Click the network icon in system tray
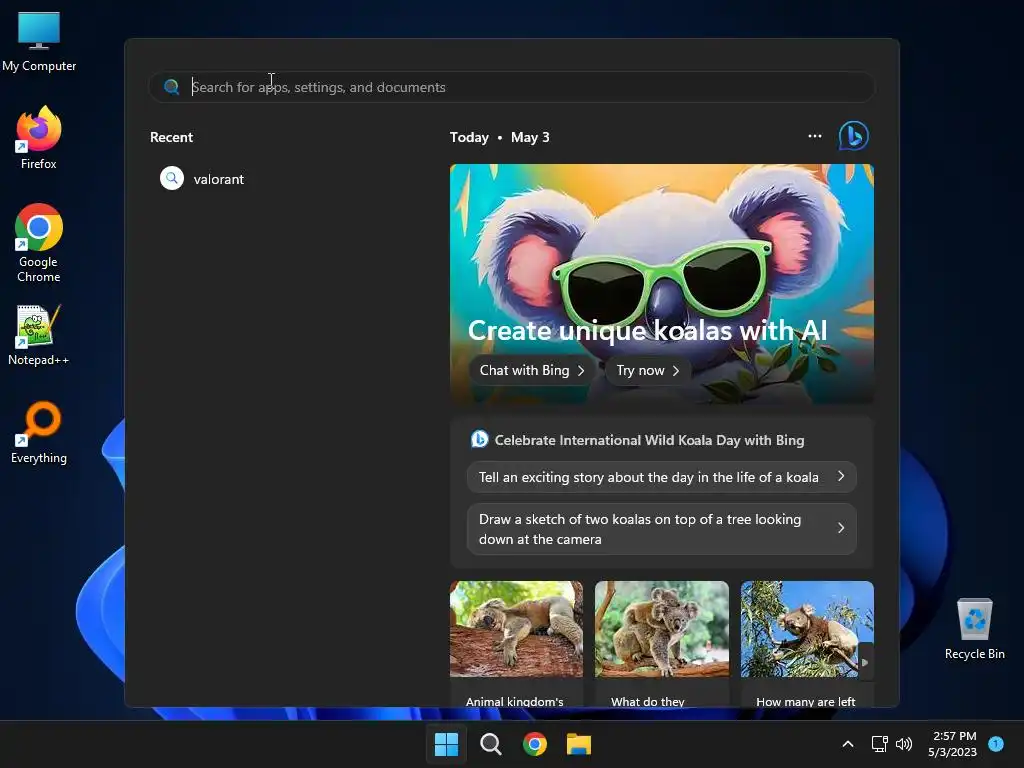Image resolution: width=1024 pixels, height=768 pixels. (x=879, y=744)
